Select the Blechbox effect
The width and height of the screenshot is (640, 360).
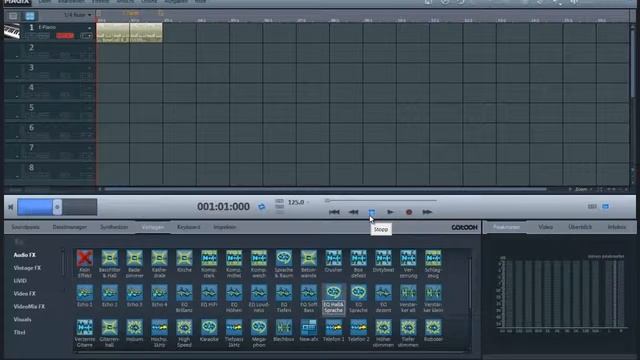click(x=284, y=327)
